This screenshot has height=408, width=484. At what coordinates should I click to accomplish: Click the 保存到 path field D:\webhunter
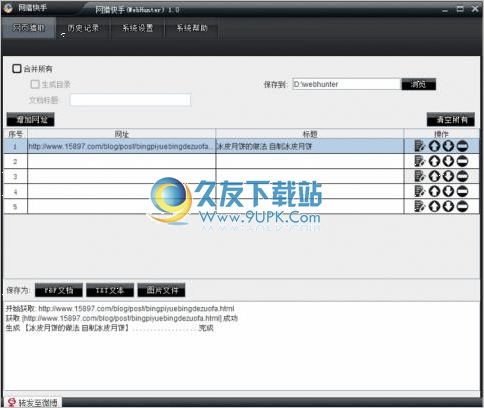point(346,84)
